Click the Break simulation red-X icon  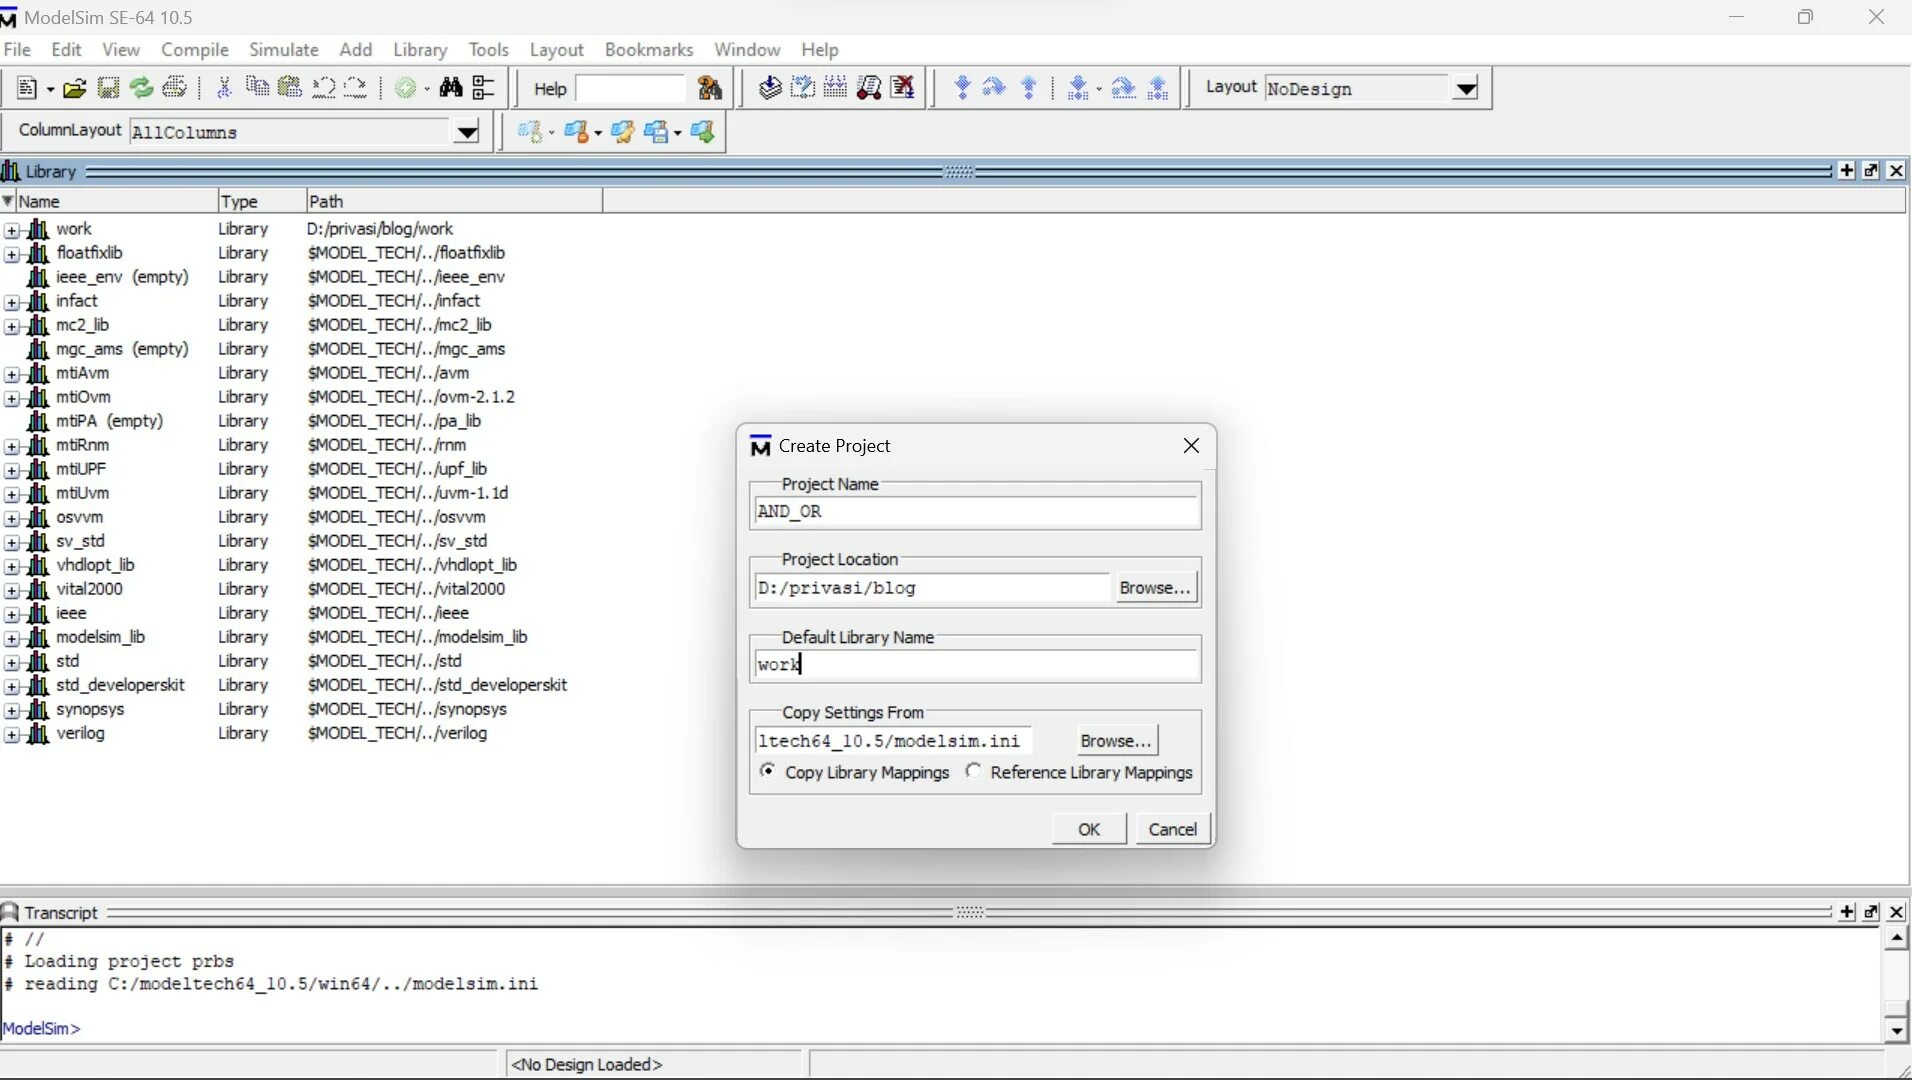903,88
